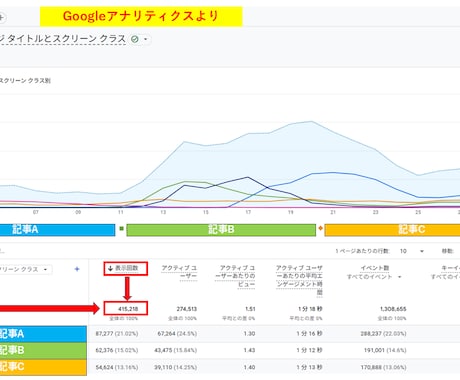Click the 記事A chart legend label
Image resolution: width=460 pixels, height=380 pixels.
57,230
